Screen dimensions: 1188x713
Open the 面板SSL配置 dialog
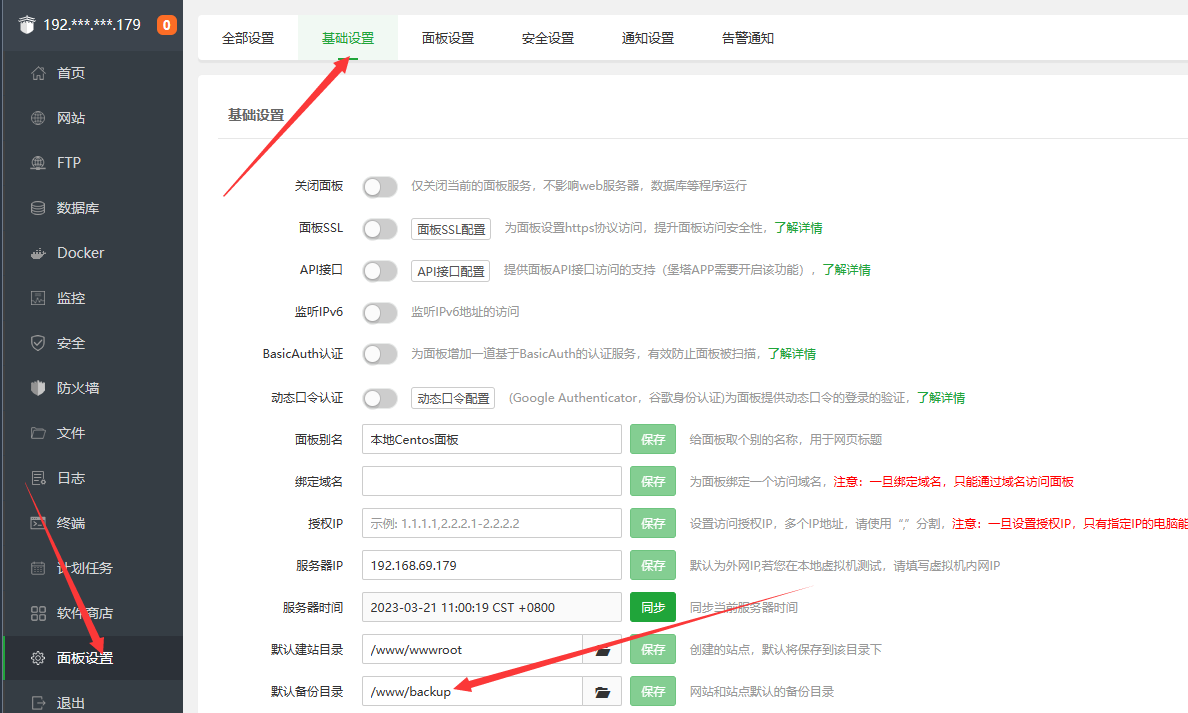click(x=450, y=228)
